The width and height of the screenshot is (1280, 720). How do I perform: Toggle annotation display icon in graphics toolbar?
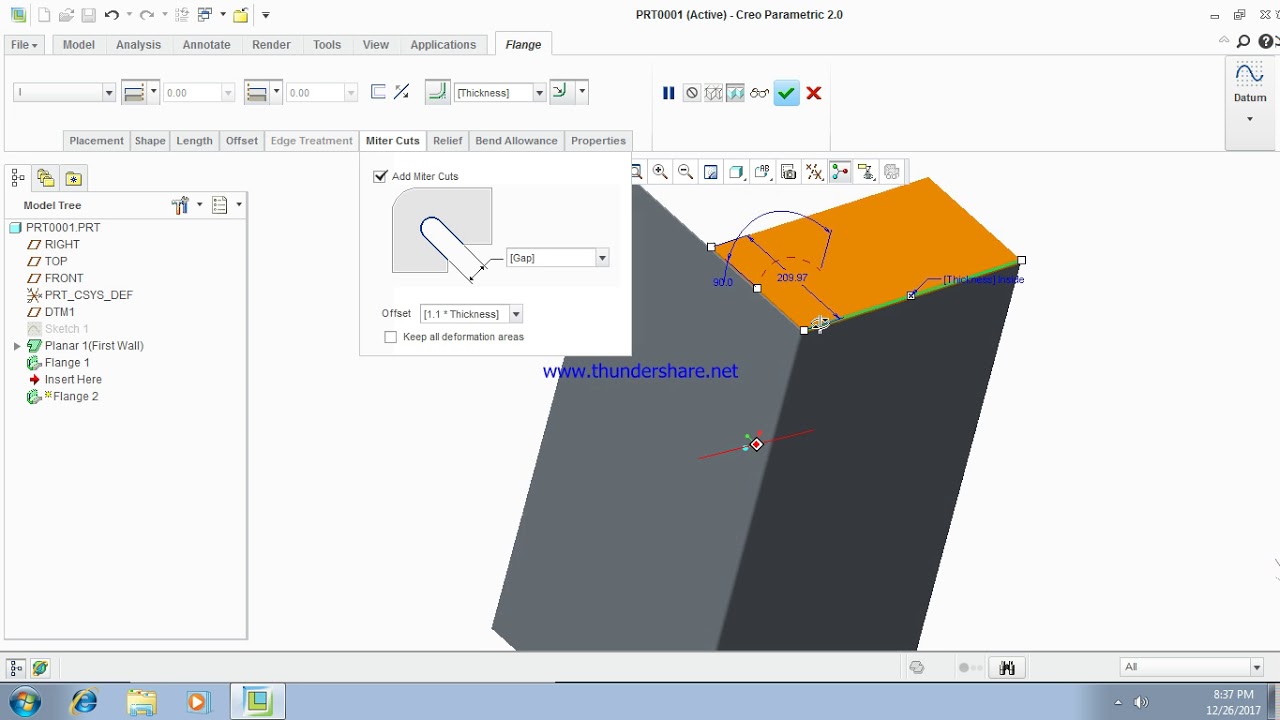pyautogui.click(x=866, y=172)
